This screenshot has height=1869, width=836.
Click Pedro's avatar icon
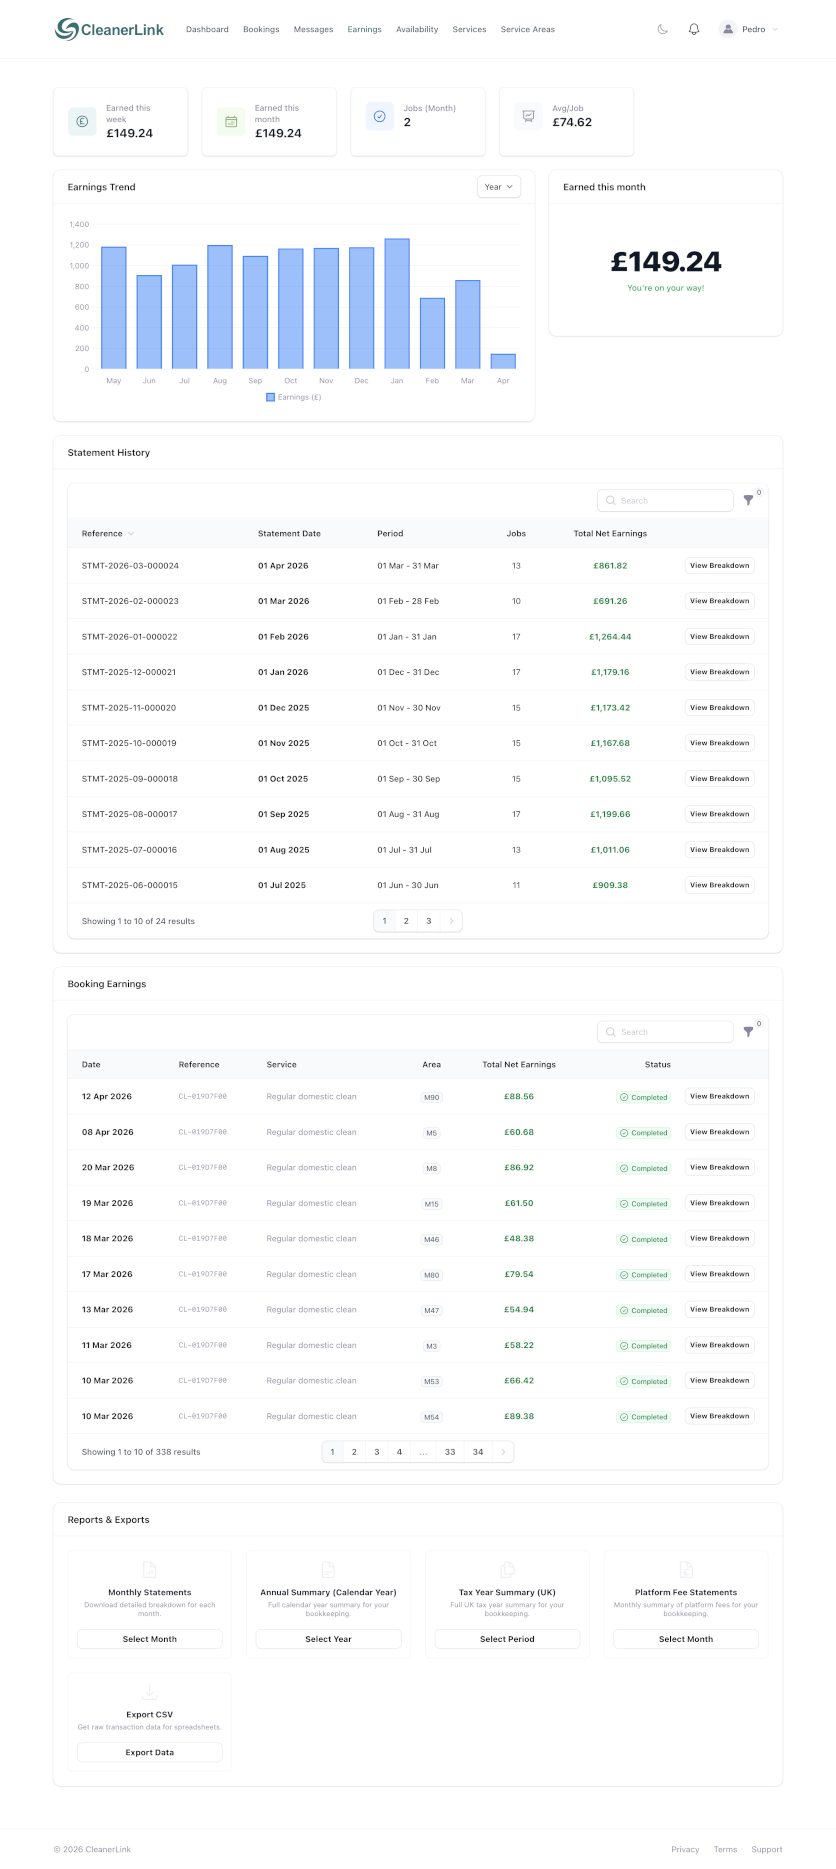point(727,30)
